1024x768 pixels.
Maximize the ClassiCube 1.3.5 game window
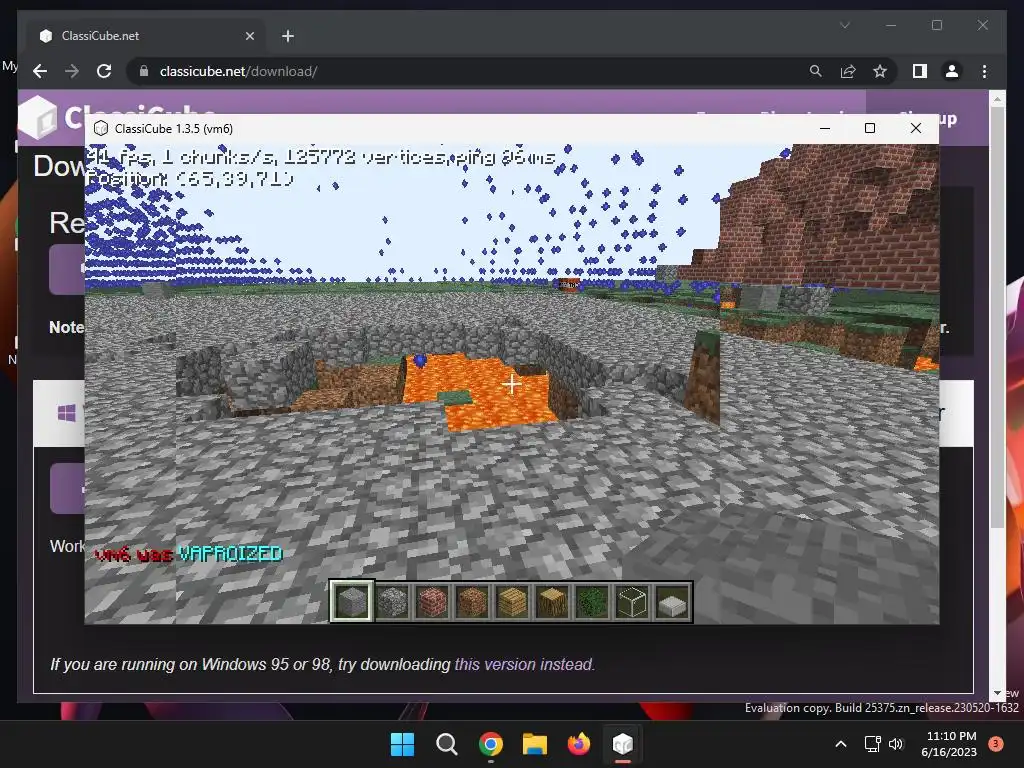click(x=870, y=128)
